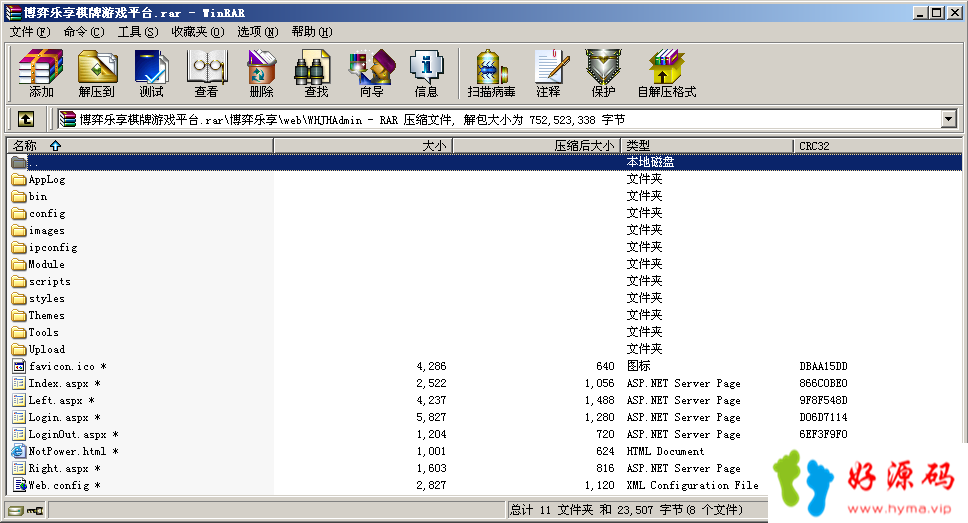Viewport: 968px width, 523px height.
Task: Click the '本地磁盘' type cell
Action: 650,162
